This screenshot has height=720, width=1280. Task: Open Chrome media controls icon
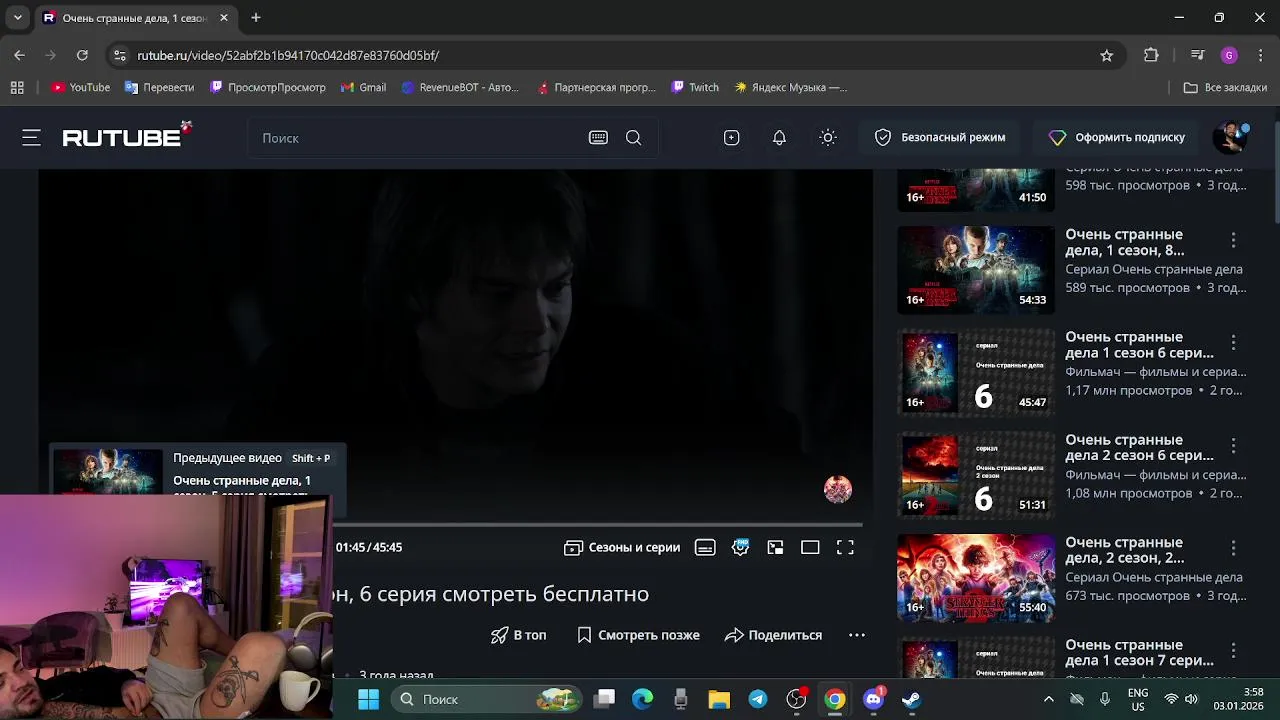point(1198,55)
